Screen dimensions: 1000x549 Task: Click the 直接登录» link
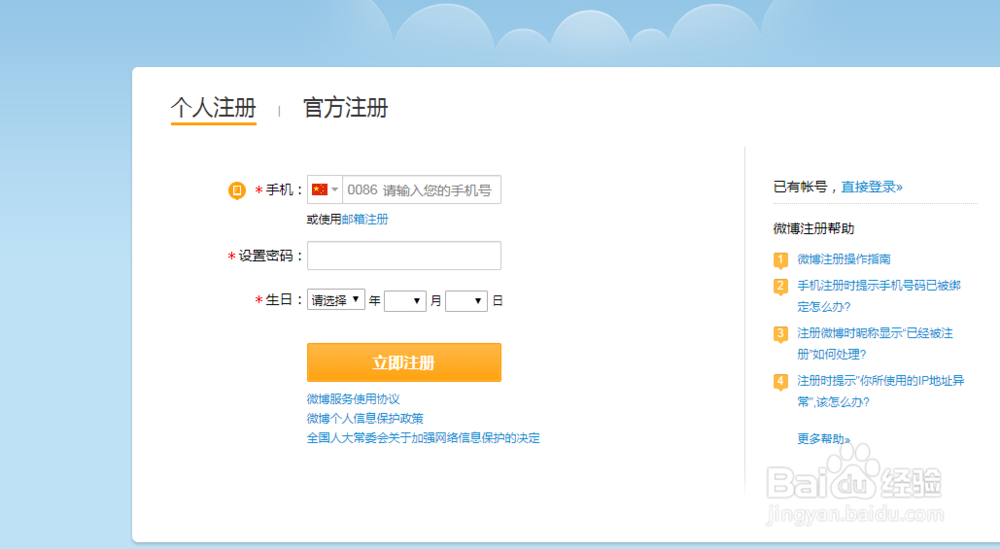tap(871, 187)
